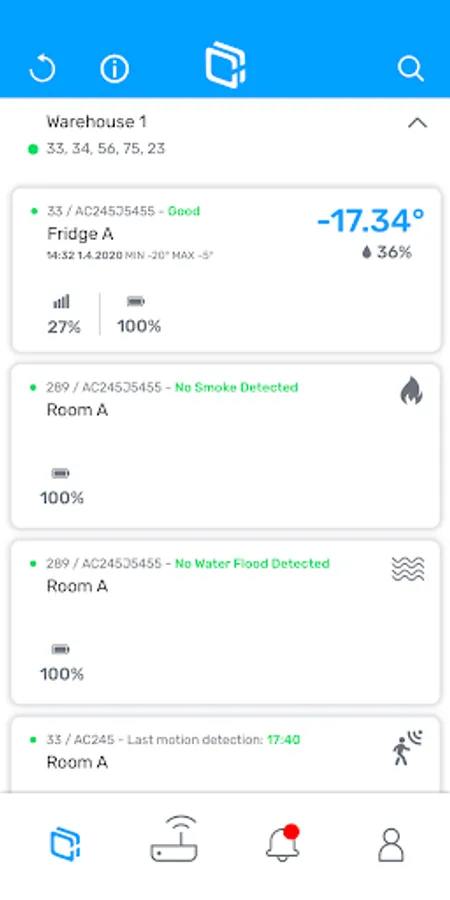Viewport: 450px width, 900px height.
Task: Open the info circle icon
Action: coord(115,69)
